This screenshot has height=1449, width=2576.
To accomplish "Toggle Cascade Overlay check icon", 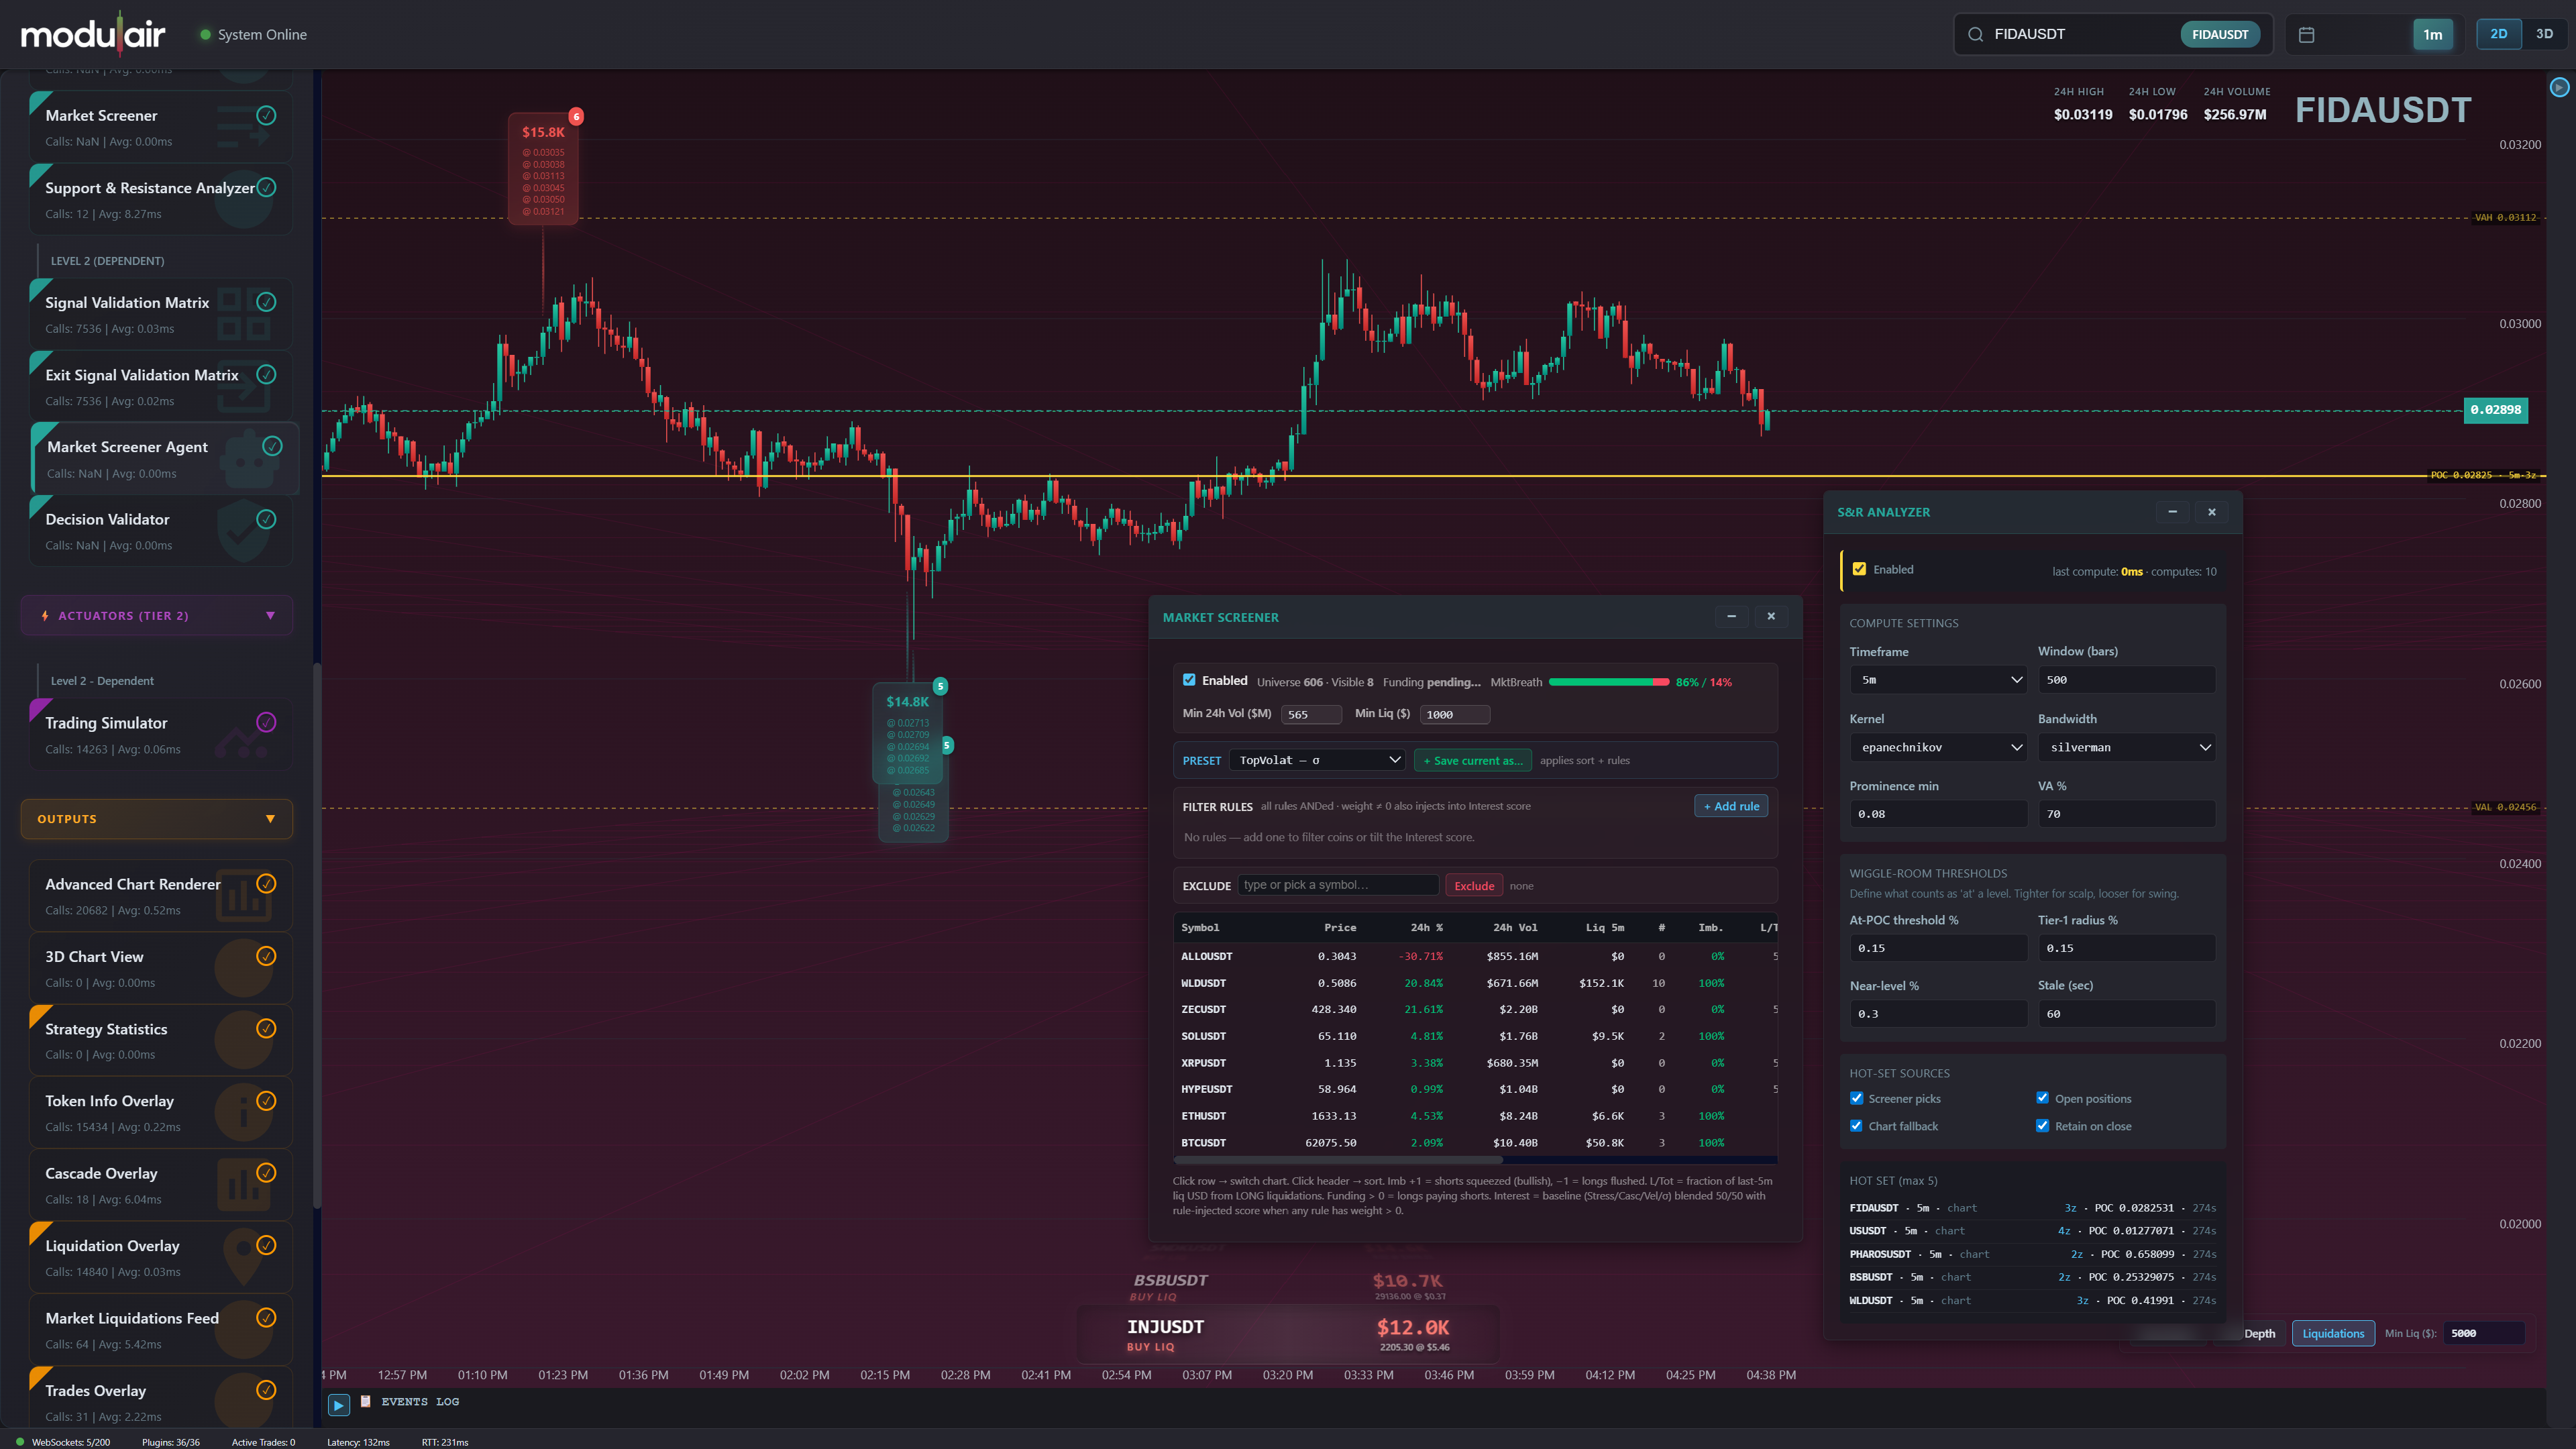I will point(266,1173).
